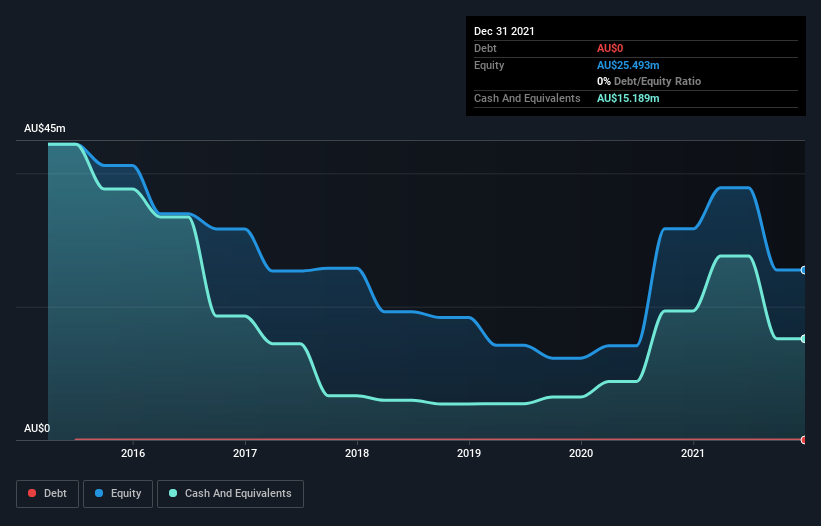The image size is (821, 526).
Task: Click the teal Cash endpoint marker
Action: point(804,339)
